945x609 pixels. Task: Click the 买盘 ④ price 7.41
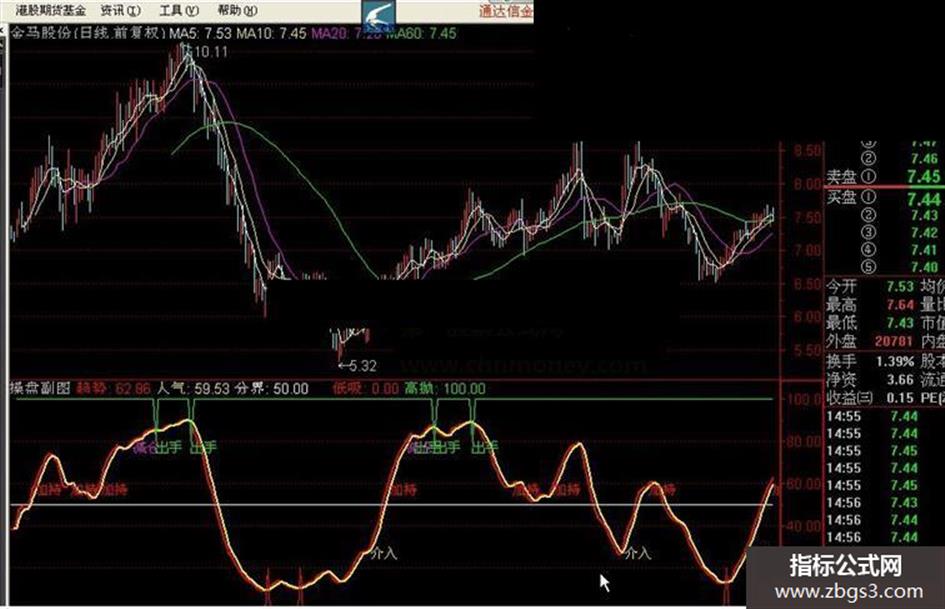coord(924,250)
